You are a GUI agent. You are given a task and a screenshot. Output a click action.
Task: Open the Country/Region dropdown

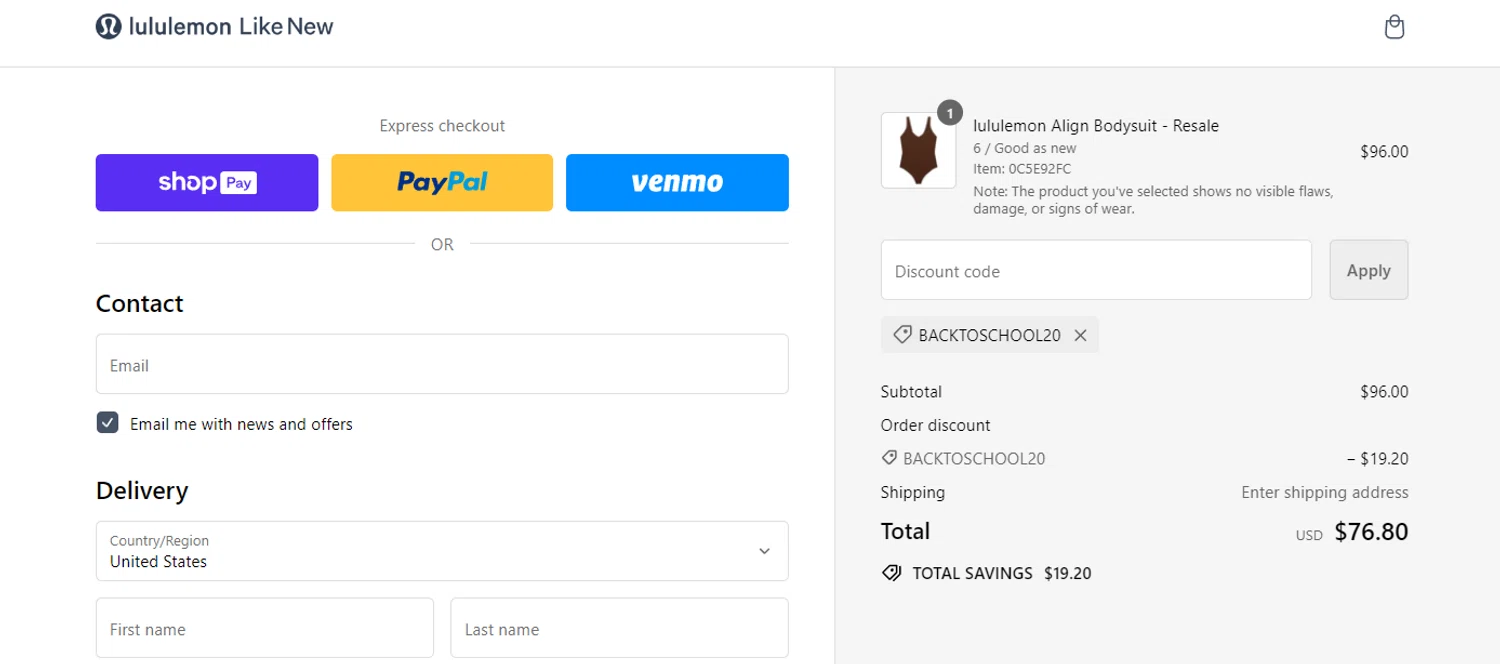pyautogui.click(x=442, y=551)
